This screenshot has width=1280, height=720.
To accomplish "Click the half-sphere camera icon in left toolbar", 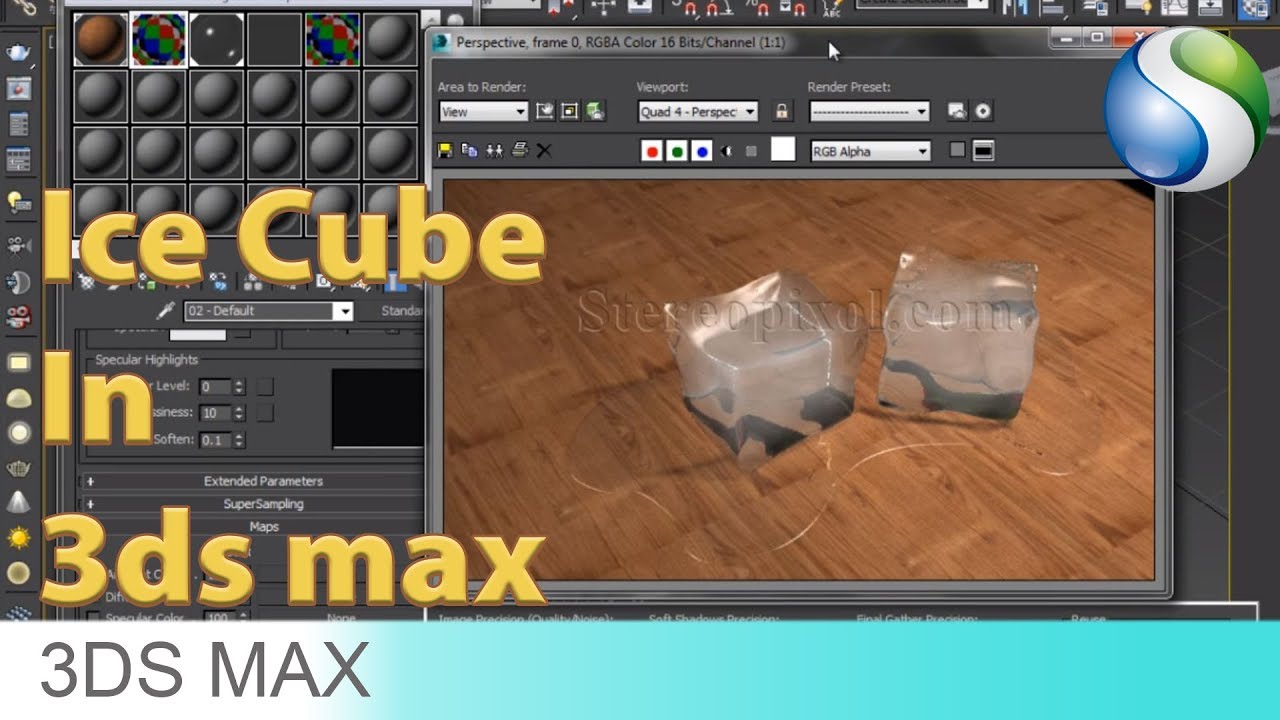I will [18, 282].
